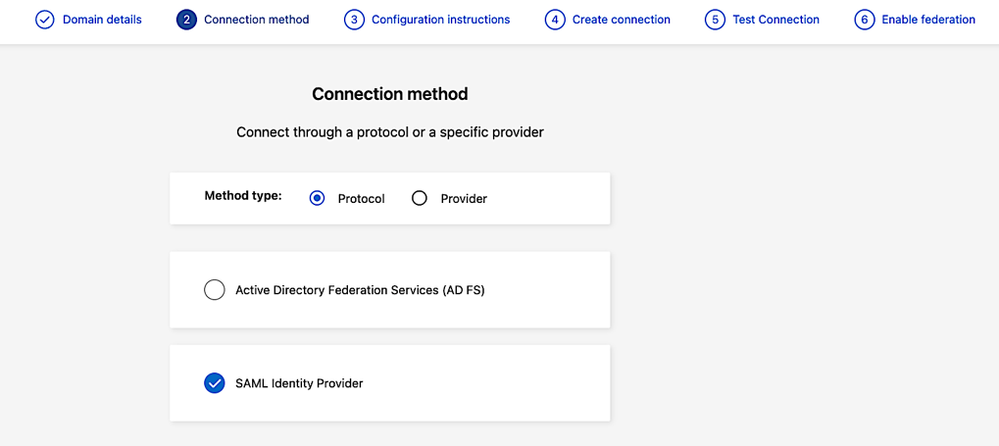Viewport: 999px width, 446px height.
Task: Click the step 6 number circle icon
Action: click(x=864, y=20)
